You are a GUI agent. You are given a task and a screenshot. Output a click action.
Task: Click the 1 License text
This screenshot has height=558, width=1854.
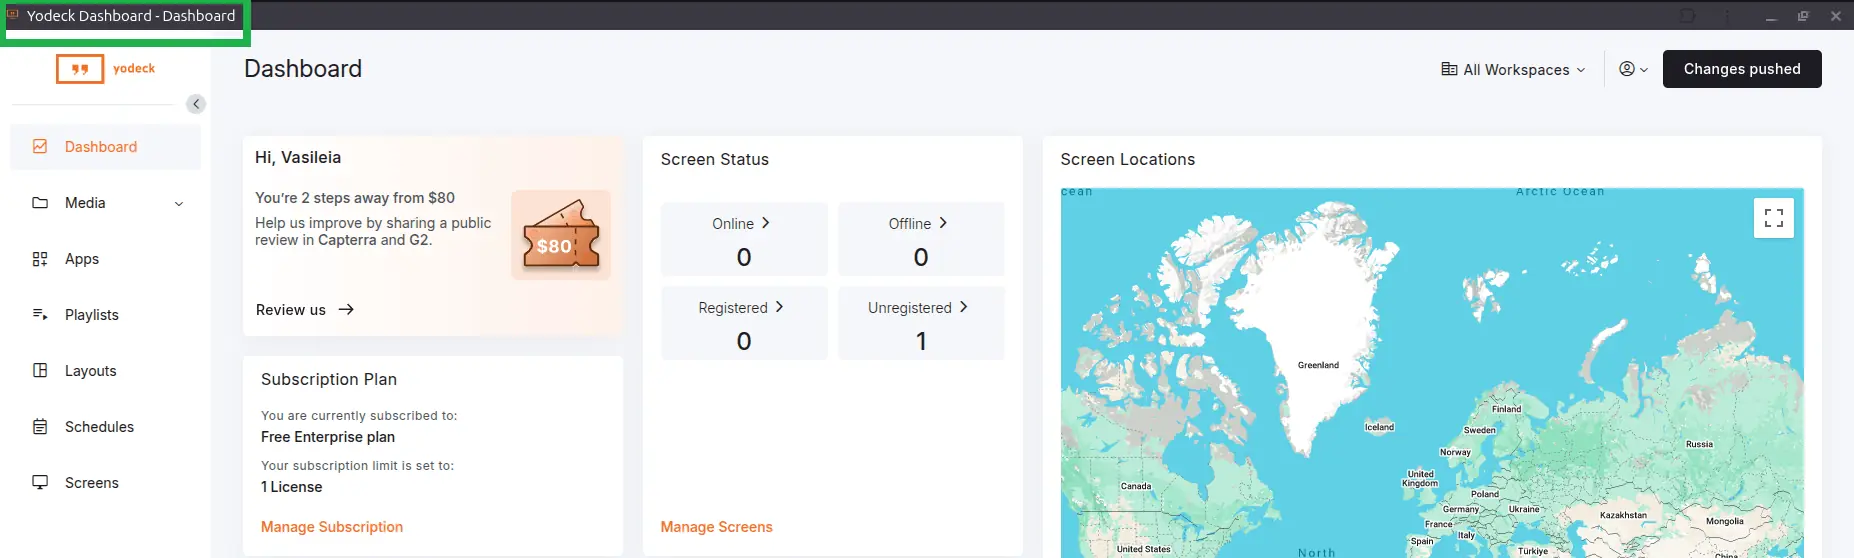pyautogui.click(x=292, y=487)
